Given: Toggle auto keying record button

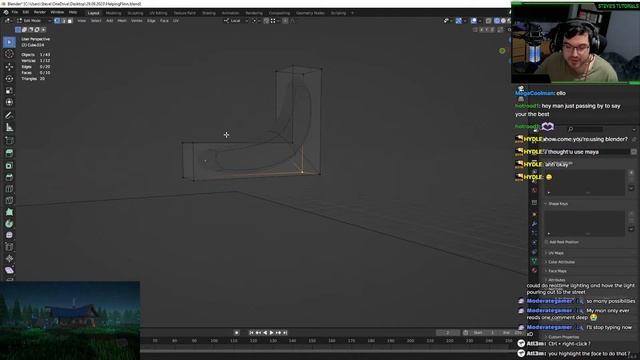Looking at the screenshot, I should [x=237, y=333].
